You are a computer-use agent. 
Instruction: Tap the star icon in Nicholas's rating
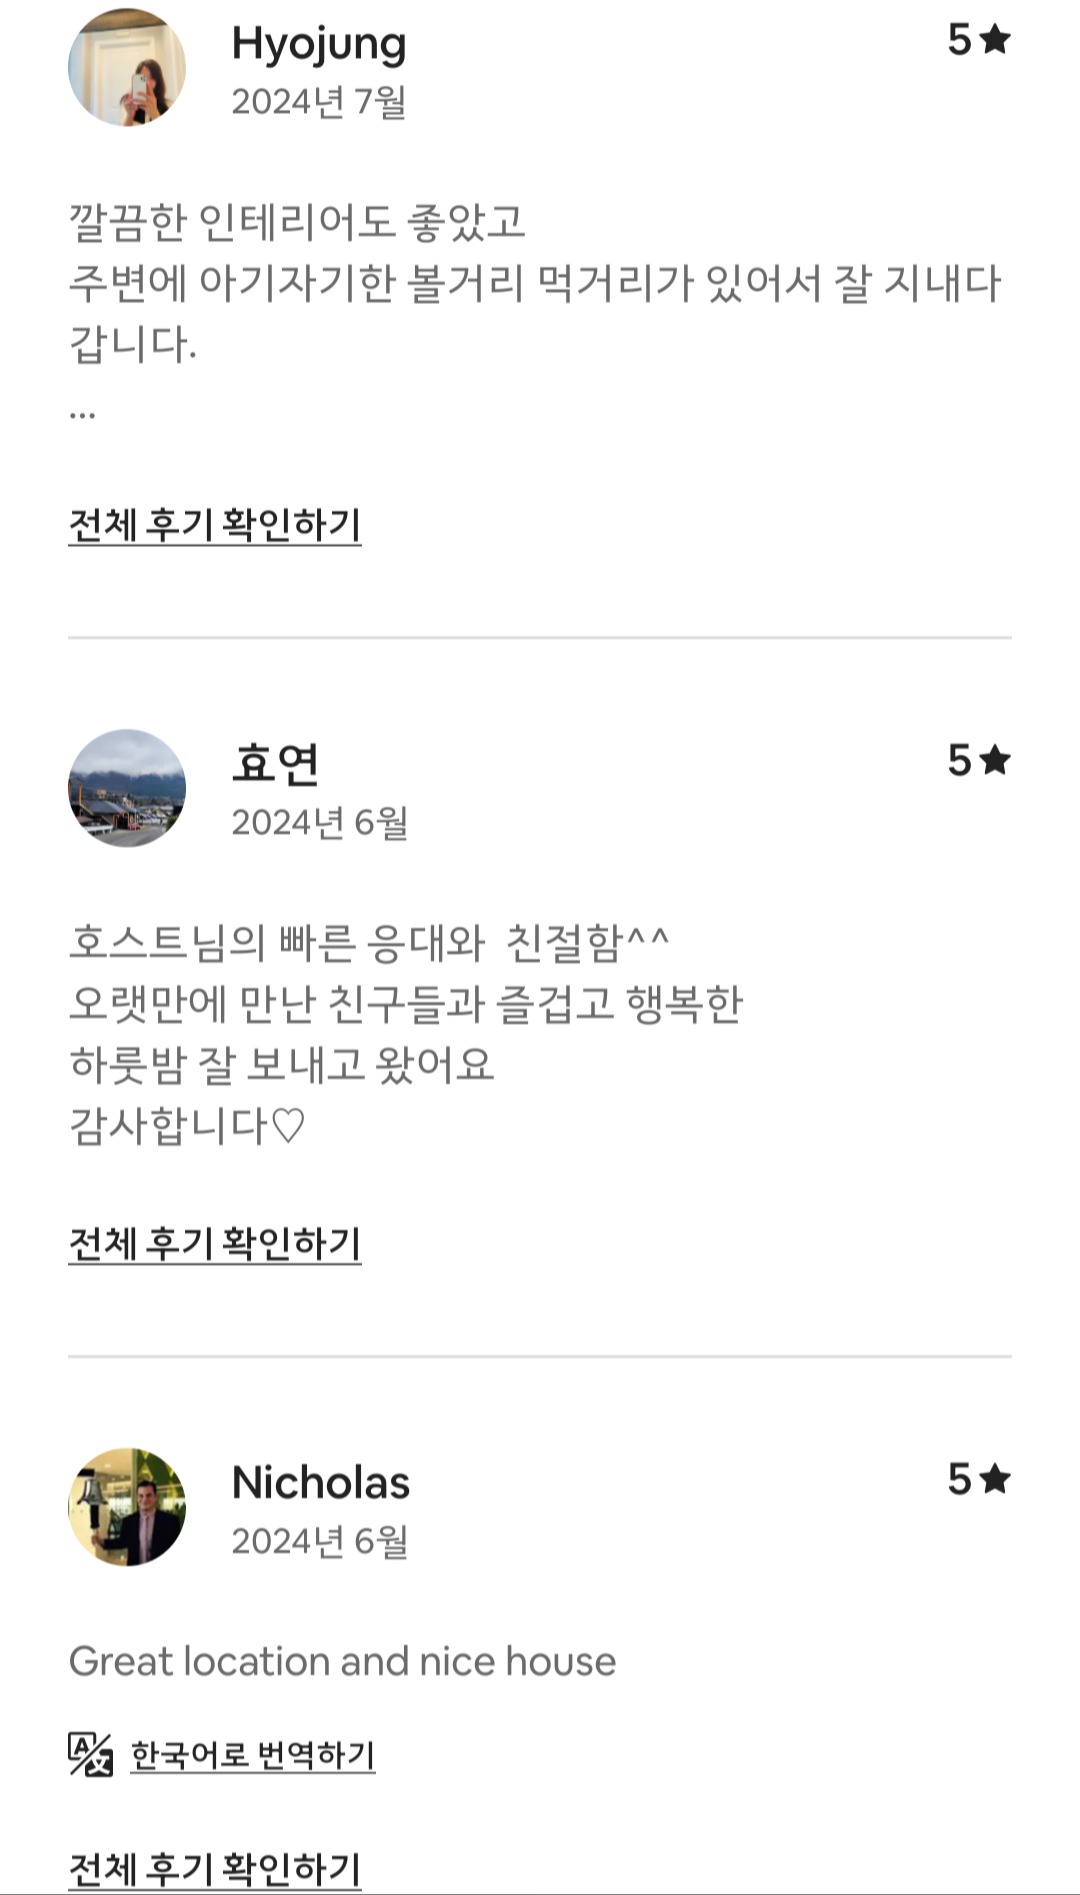995,1479
